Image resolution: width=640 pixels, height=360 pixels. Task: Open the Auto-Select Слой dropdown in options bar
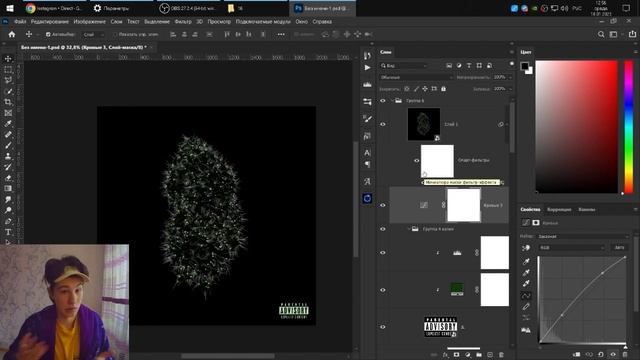coord(93,35)
